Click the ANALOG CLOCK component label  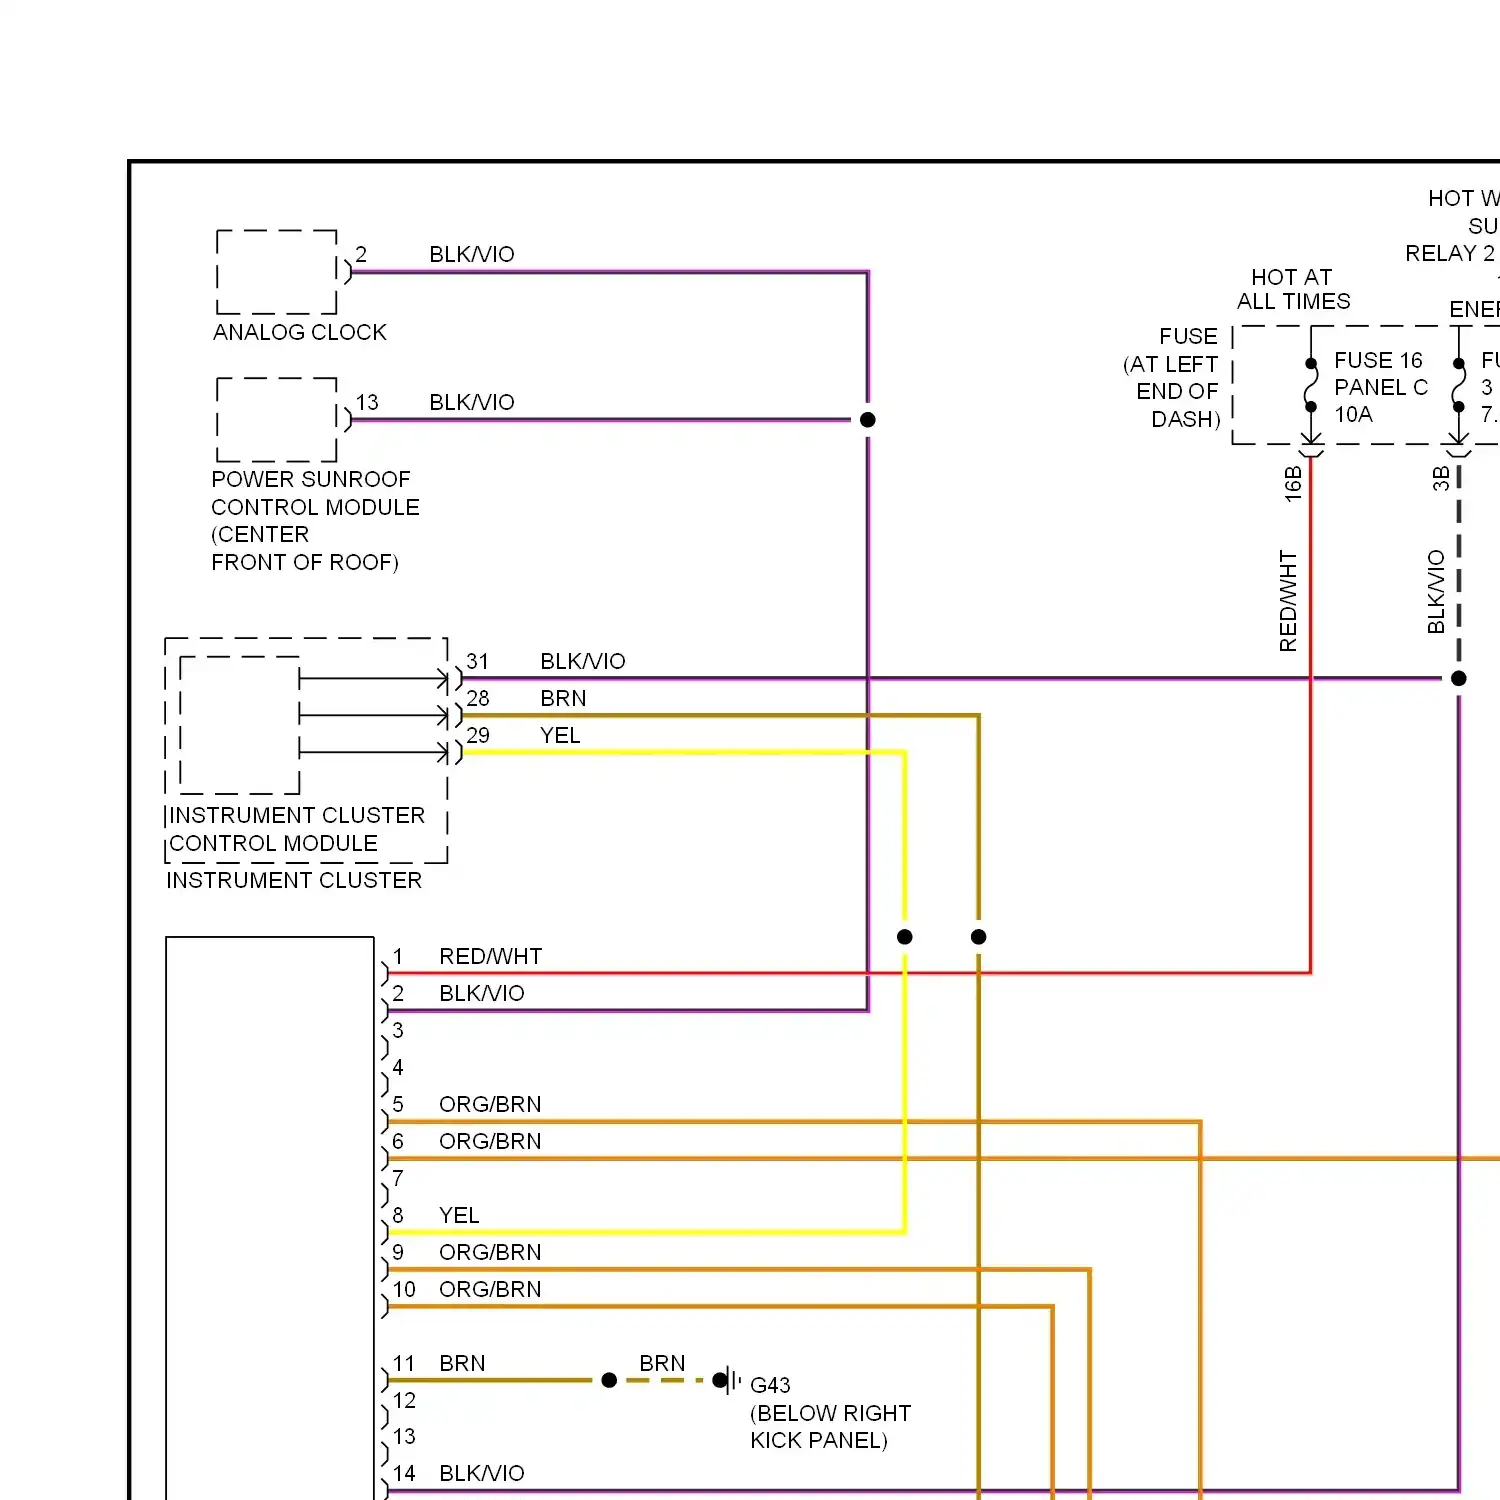point(300,332)
